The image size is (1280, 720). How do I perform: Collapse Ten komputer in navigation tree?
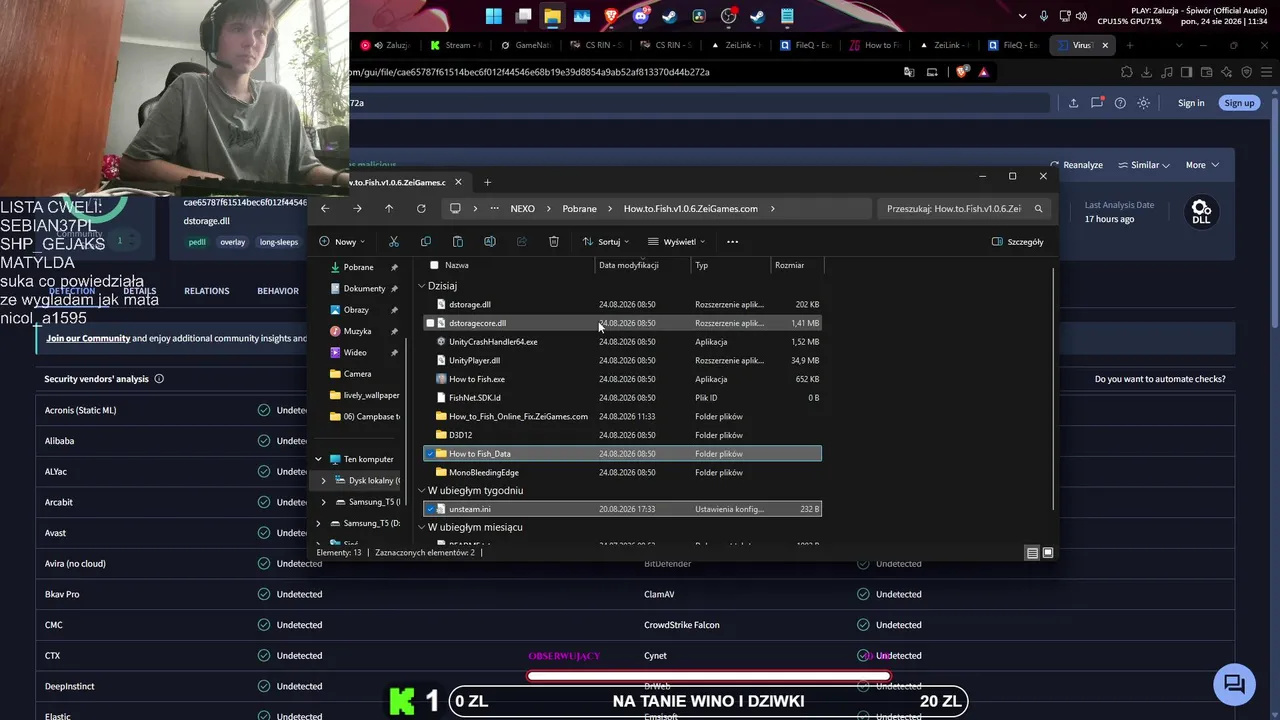319,459
